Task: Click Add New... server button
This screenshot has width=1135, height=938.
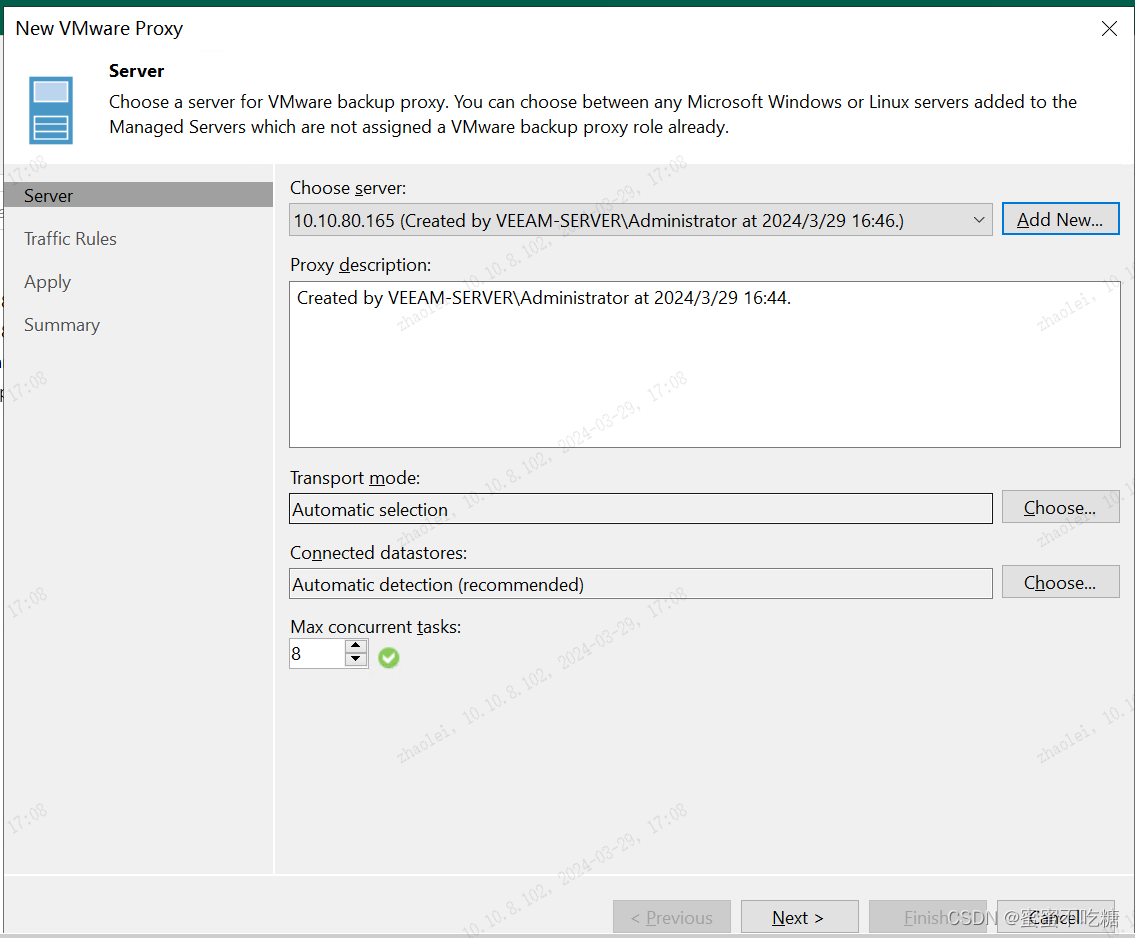Action: point(1060,219)
